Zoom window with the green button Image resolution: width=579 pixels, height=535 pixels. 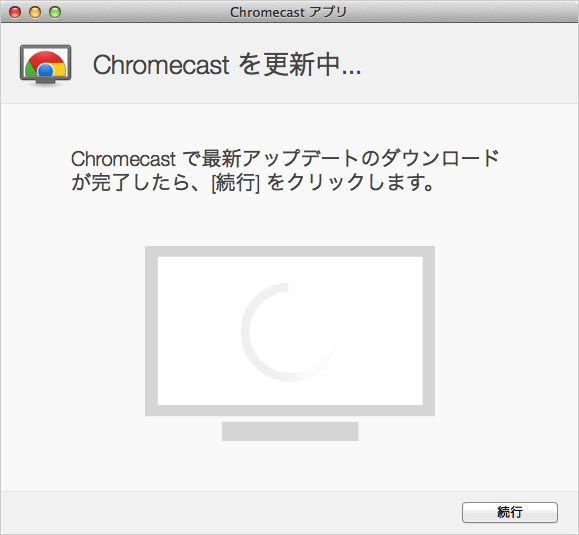click(x=55, y=12)
